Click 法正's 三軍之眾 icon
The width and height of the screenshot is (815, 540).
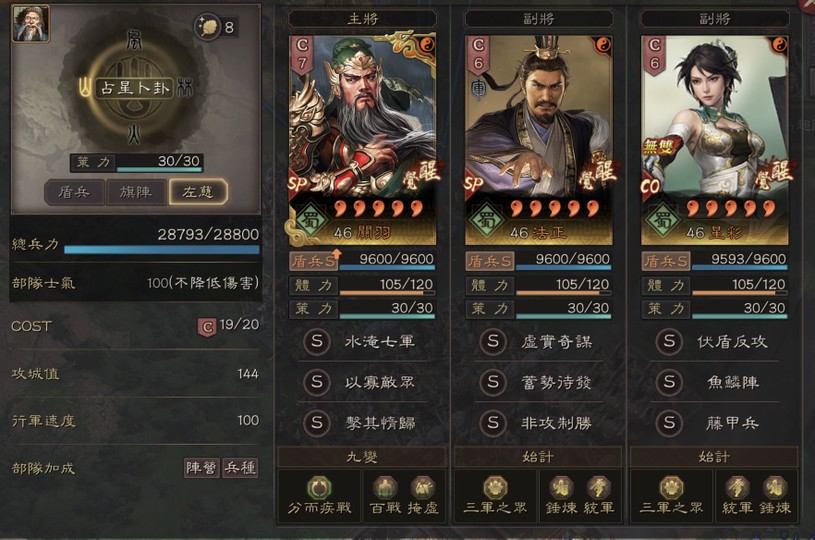[495, 488]
